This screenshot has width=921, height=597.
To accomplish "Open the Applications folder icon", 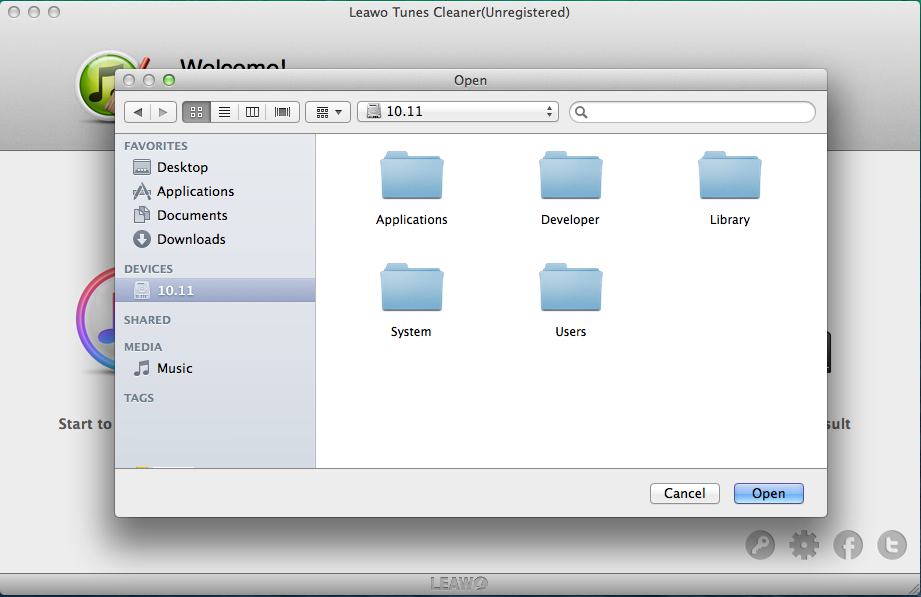I will (x=411, y=177).
